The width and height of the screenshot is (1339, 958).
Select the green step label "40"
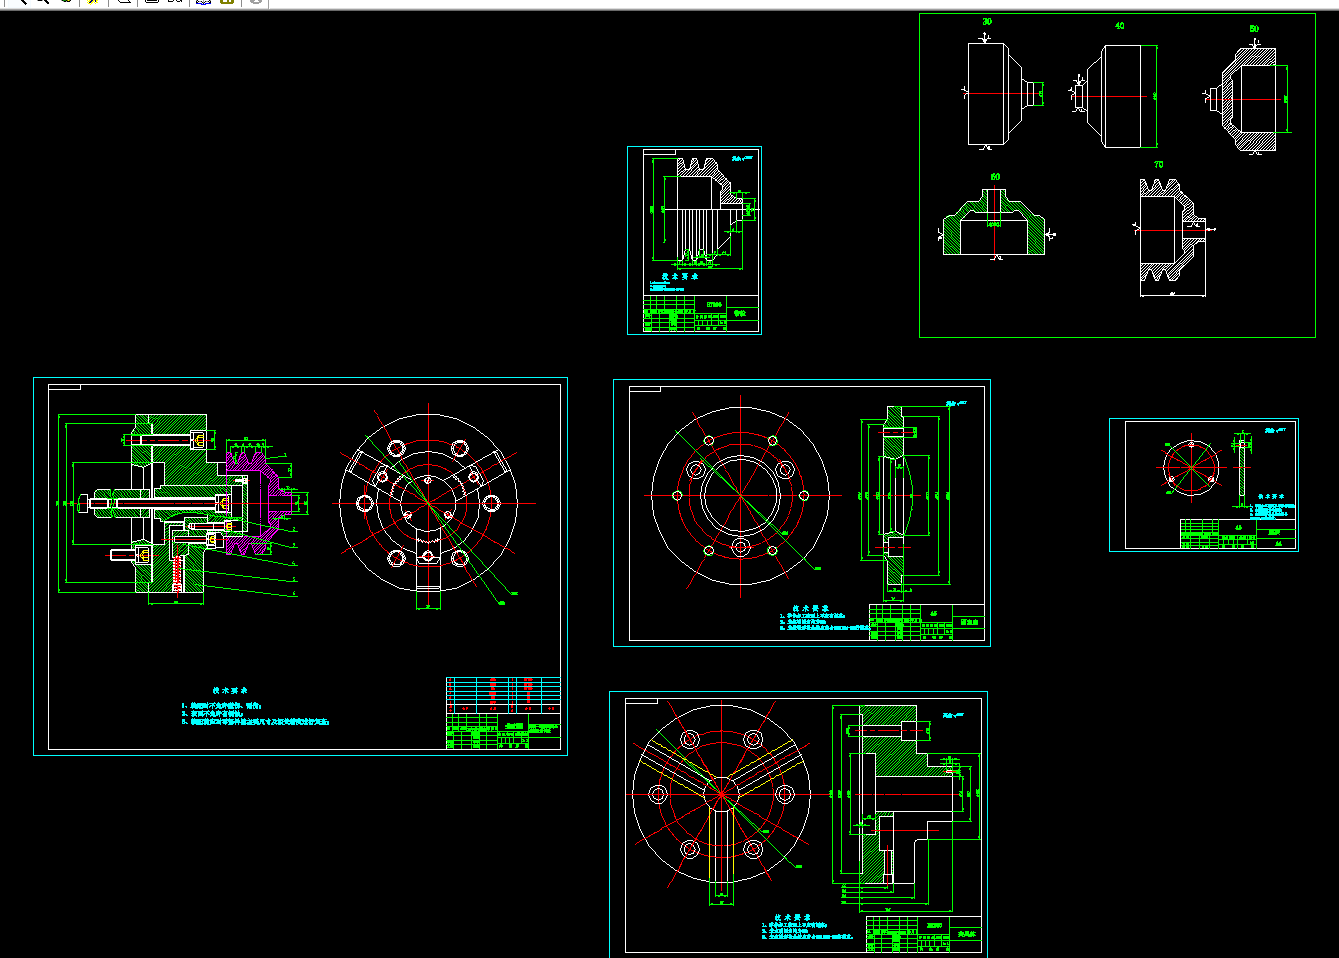(1120, 26)
